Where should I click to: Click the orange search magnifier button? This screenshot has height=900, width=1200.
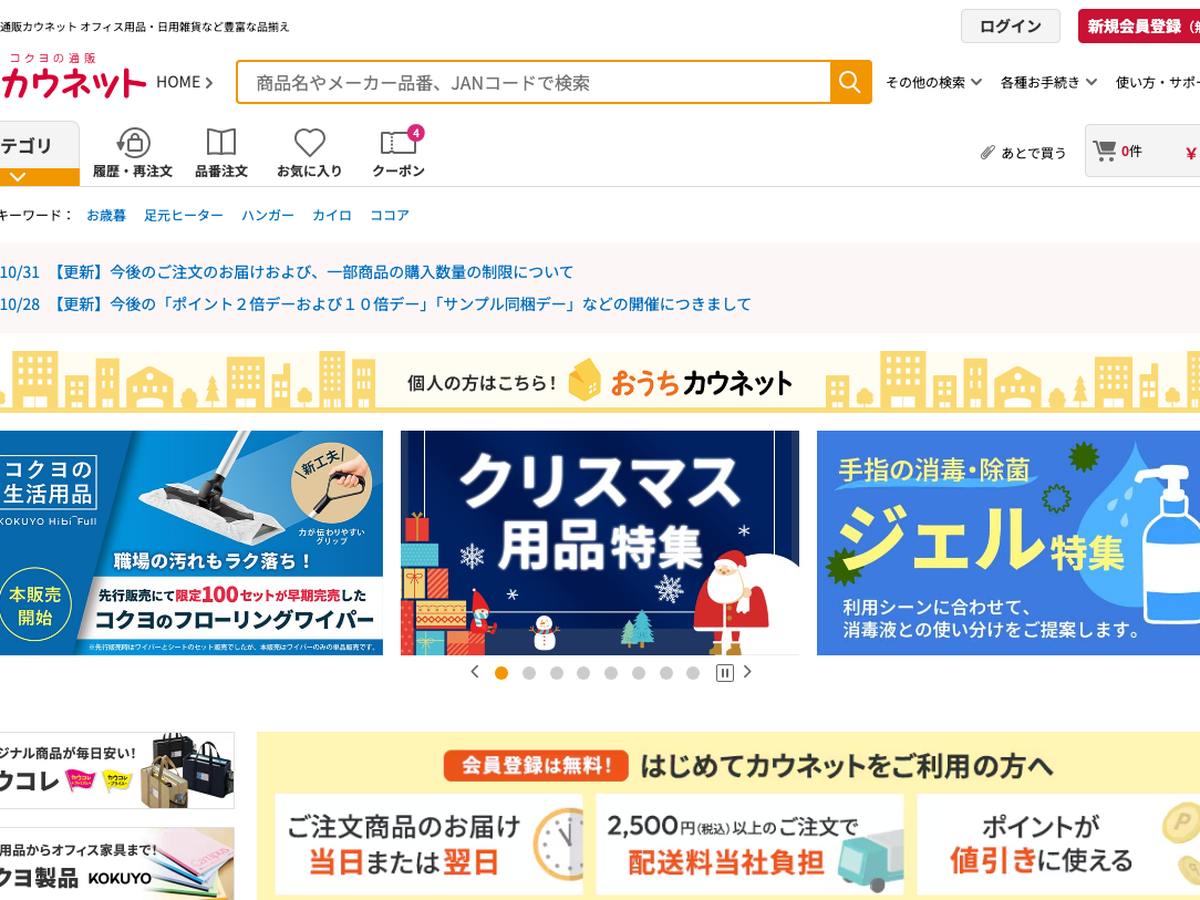pos(850,82)
